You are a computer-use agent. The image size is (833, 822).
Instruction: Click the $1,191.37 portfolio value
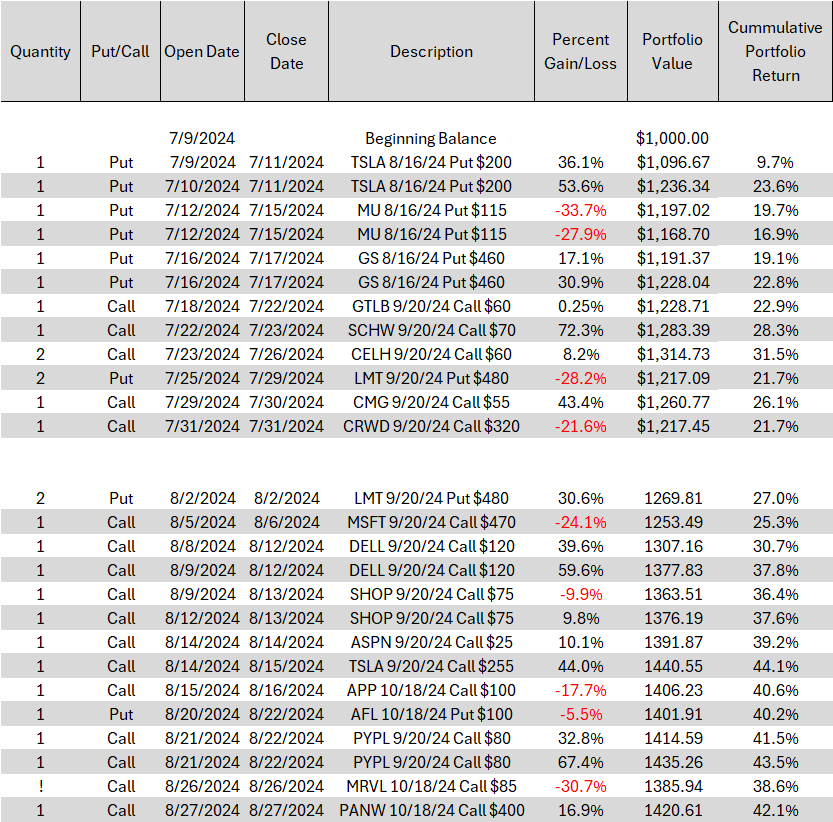(x=673, y=258)
